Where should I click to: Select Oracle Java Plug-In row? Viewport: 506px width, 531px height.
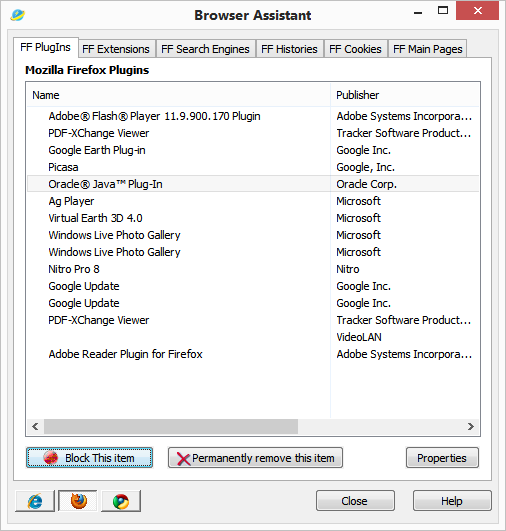tap(253, 184)
